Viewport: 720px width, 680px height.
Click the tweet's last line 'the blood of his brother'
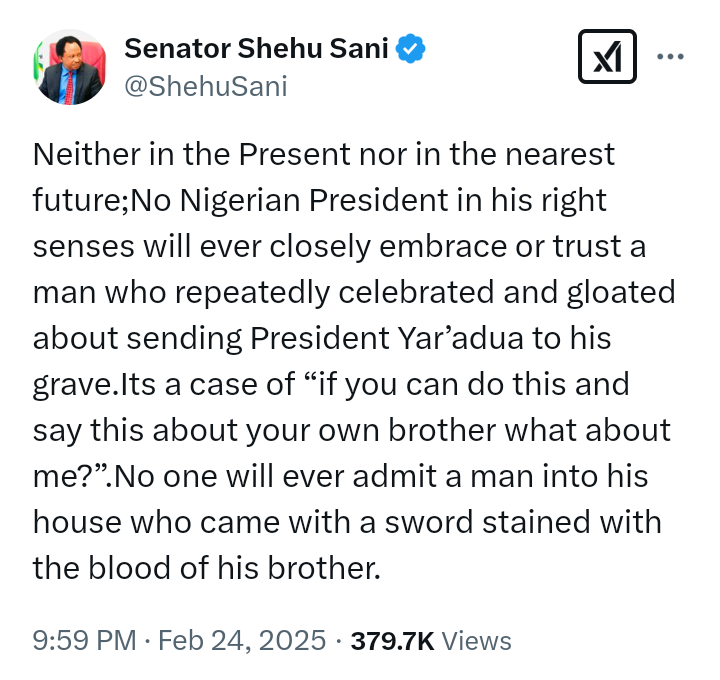207,568
